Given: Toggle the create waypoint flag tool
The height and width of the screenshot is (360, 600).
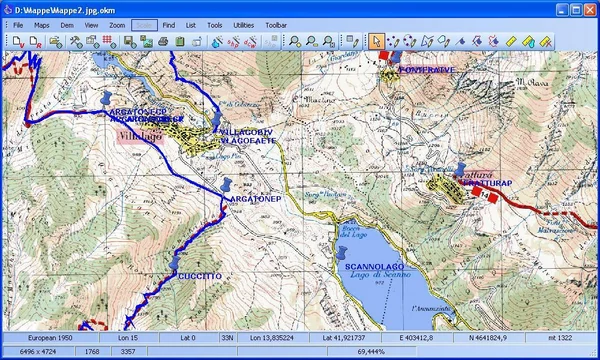Looking at the screenshot, I should (x=460, y=41).
